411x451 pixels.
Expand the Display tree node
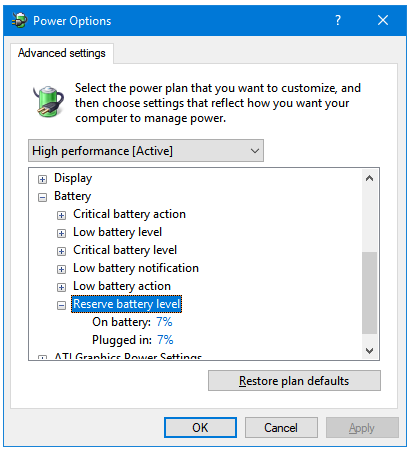click(42, 179)
